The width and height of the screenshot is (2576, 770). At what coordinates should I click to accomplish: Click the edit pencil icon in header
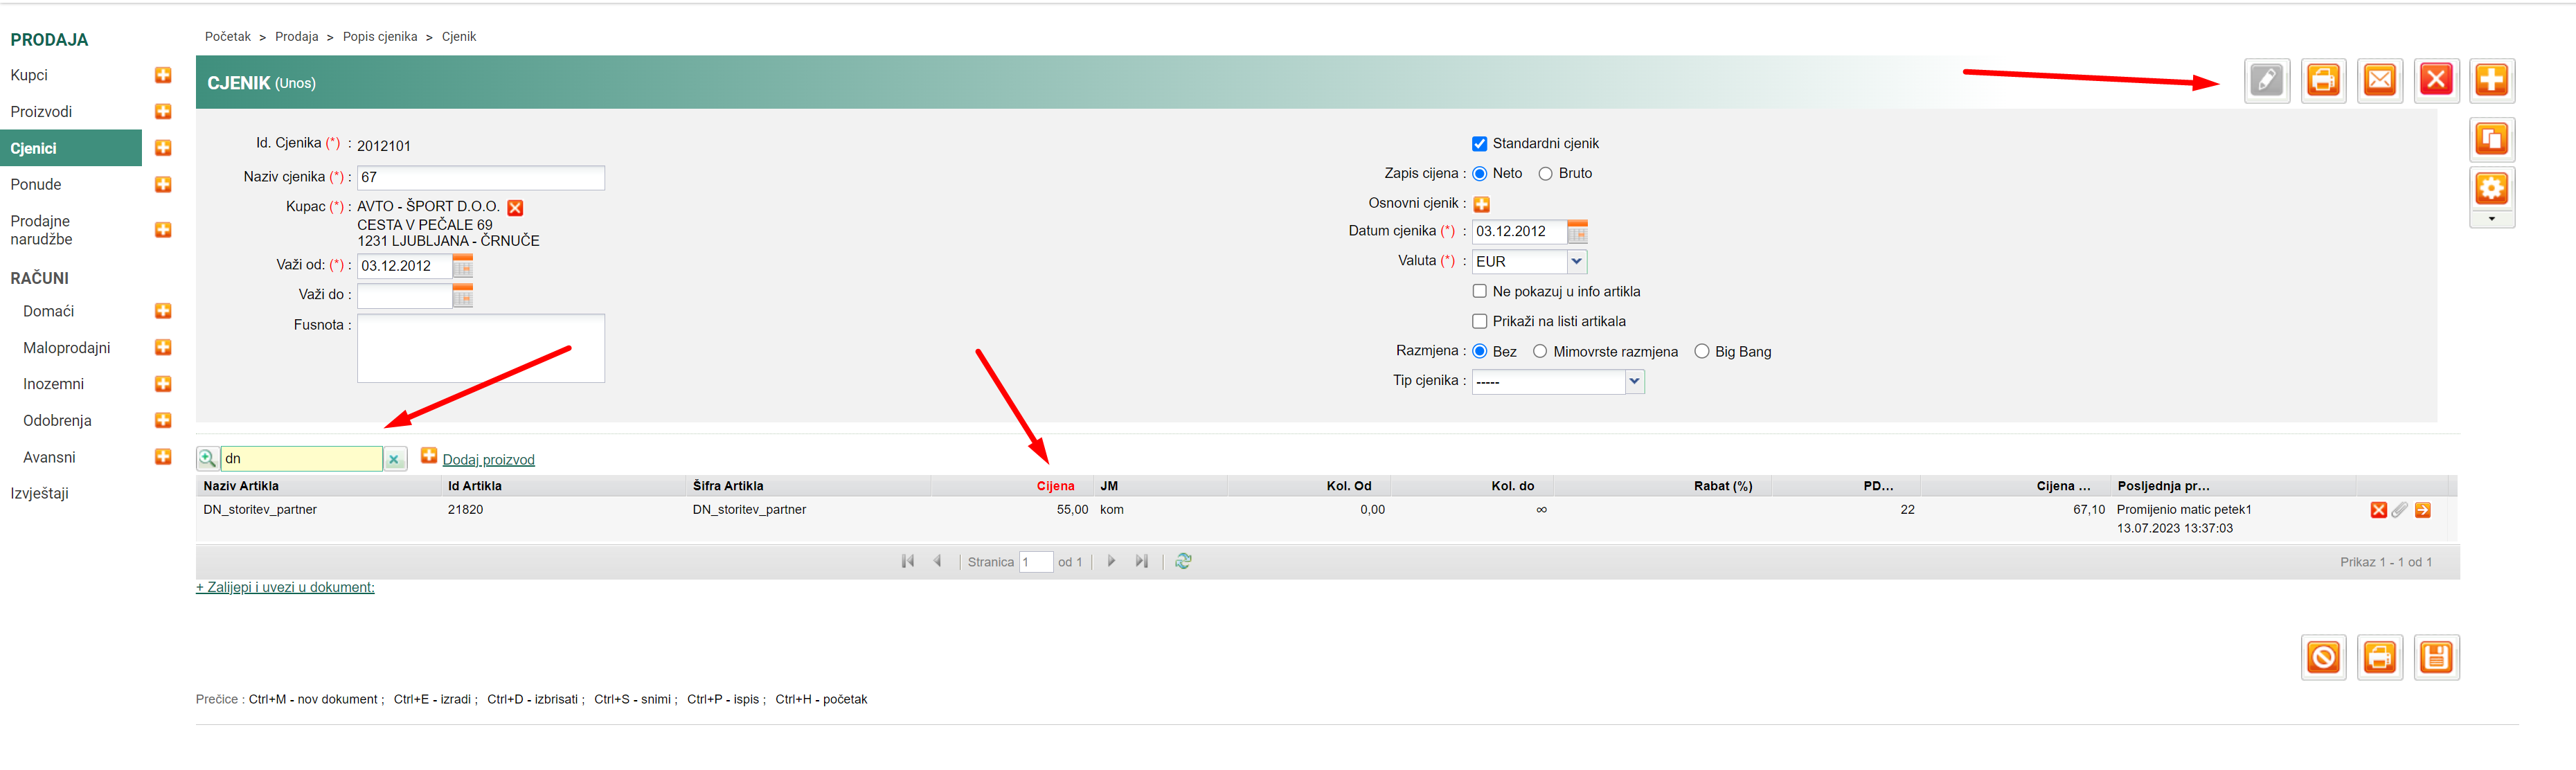coord(2266,80)
